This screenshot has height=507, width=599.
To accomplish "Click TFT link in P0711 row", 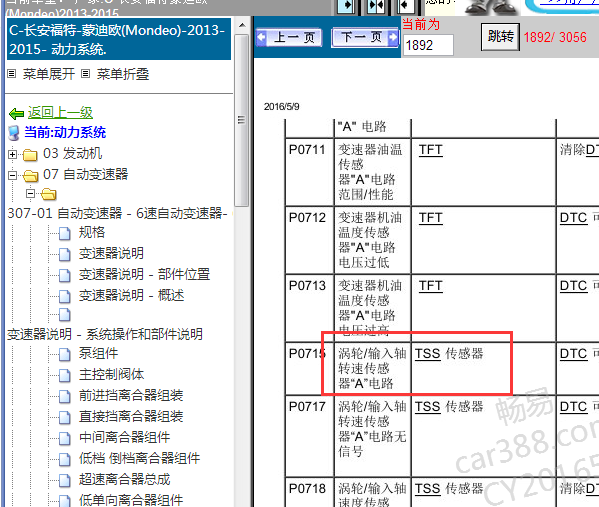I will coord(431,149).
